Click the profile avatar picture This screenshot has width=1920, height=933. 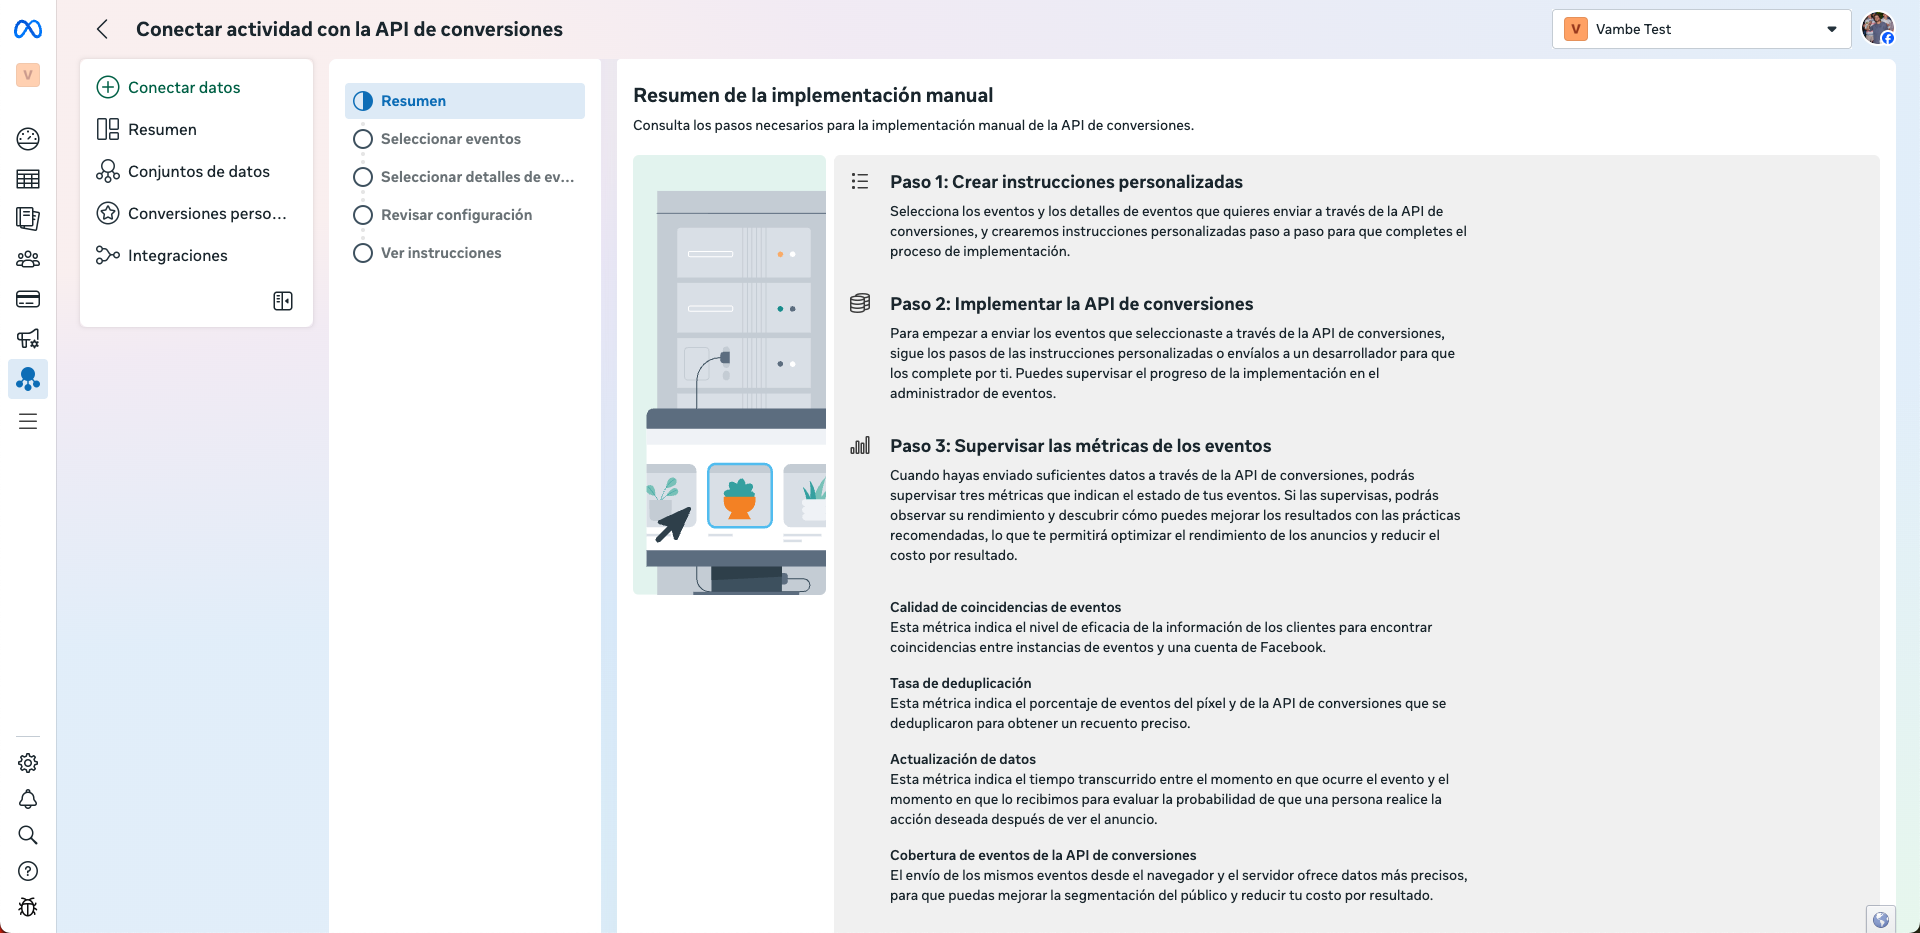(1877, 29)
